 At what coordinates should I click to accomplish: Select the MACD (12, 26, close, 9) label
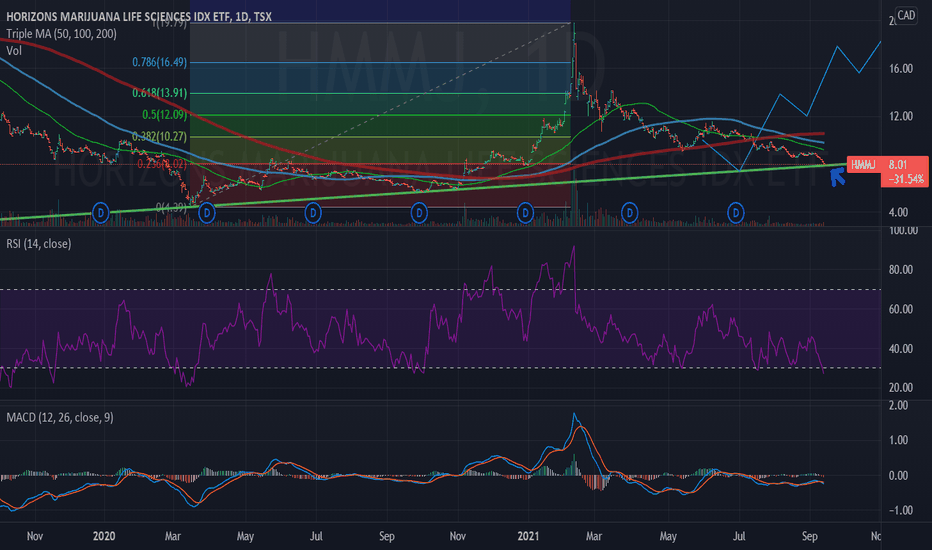[59, 417]
